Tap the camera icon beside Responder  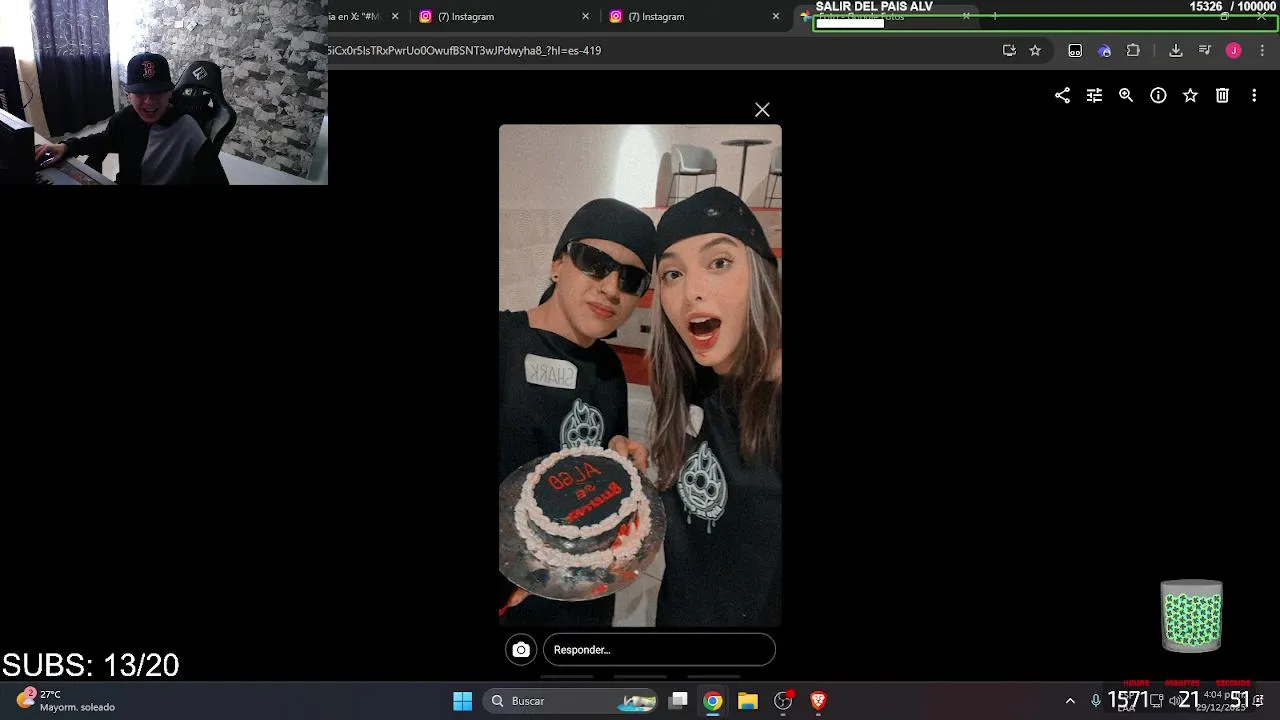point(521,650)
